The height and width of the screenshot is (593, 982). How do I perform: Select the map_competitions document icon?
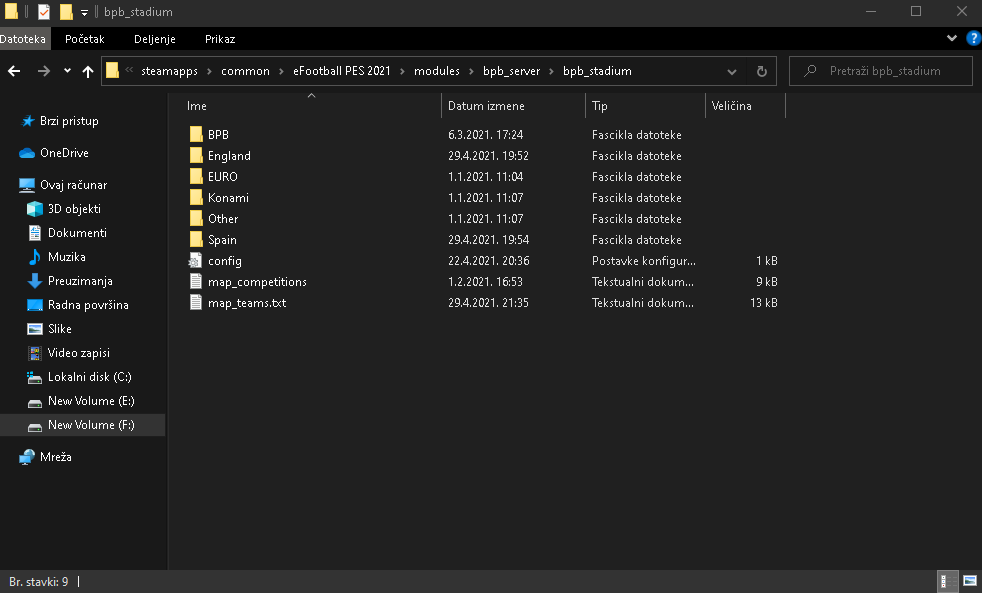tap(196, 281)
